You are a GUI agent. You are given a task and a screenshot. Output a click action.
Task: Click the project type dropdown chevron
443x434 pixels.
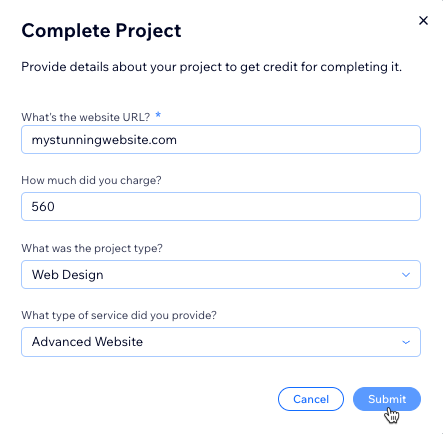(x=406, y=275)
